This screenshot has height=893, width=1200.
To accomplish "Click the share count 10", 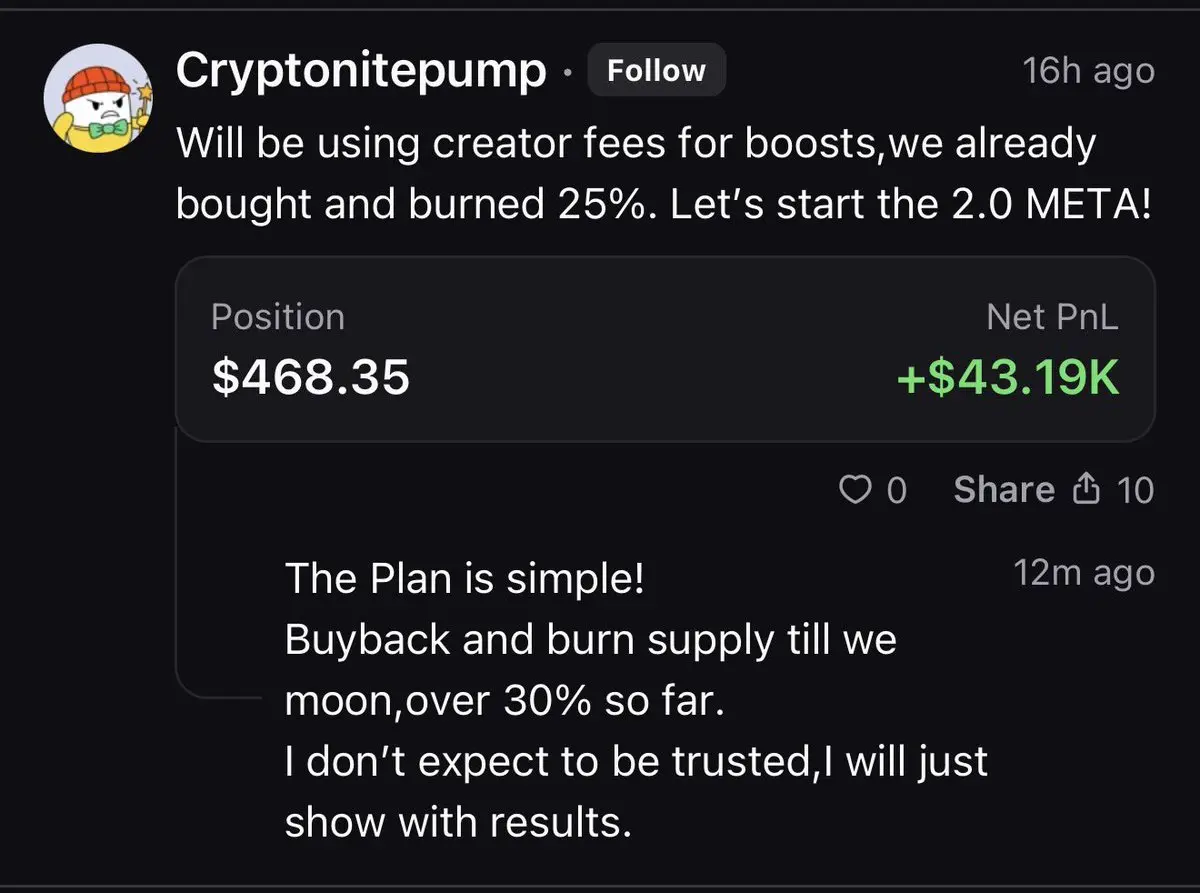I will (x=1135, y=490).
